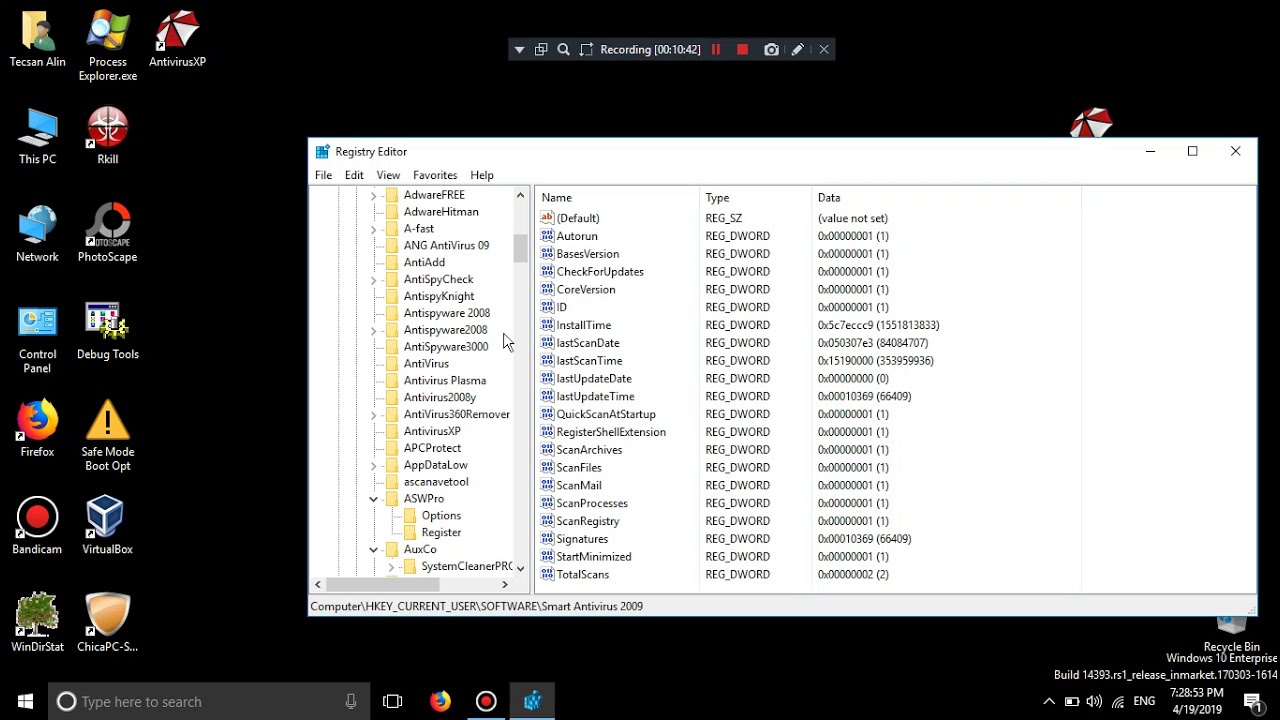
Task: Take a screenshot with the camera icon
Action: pos(771,49)
